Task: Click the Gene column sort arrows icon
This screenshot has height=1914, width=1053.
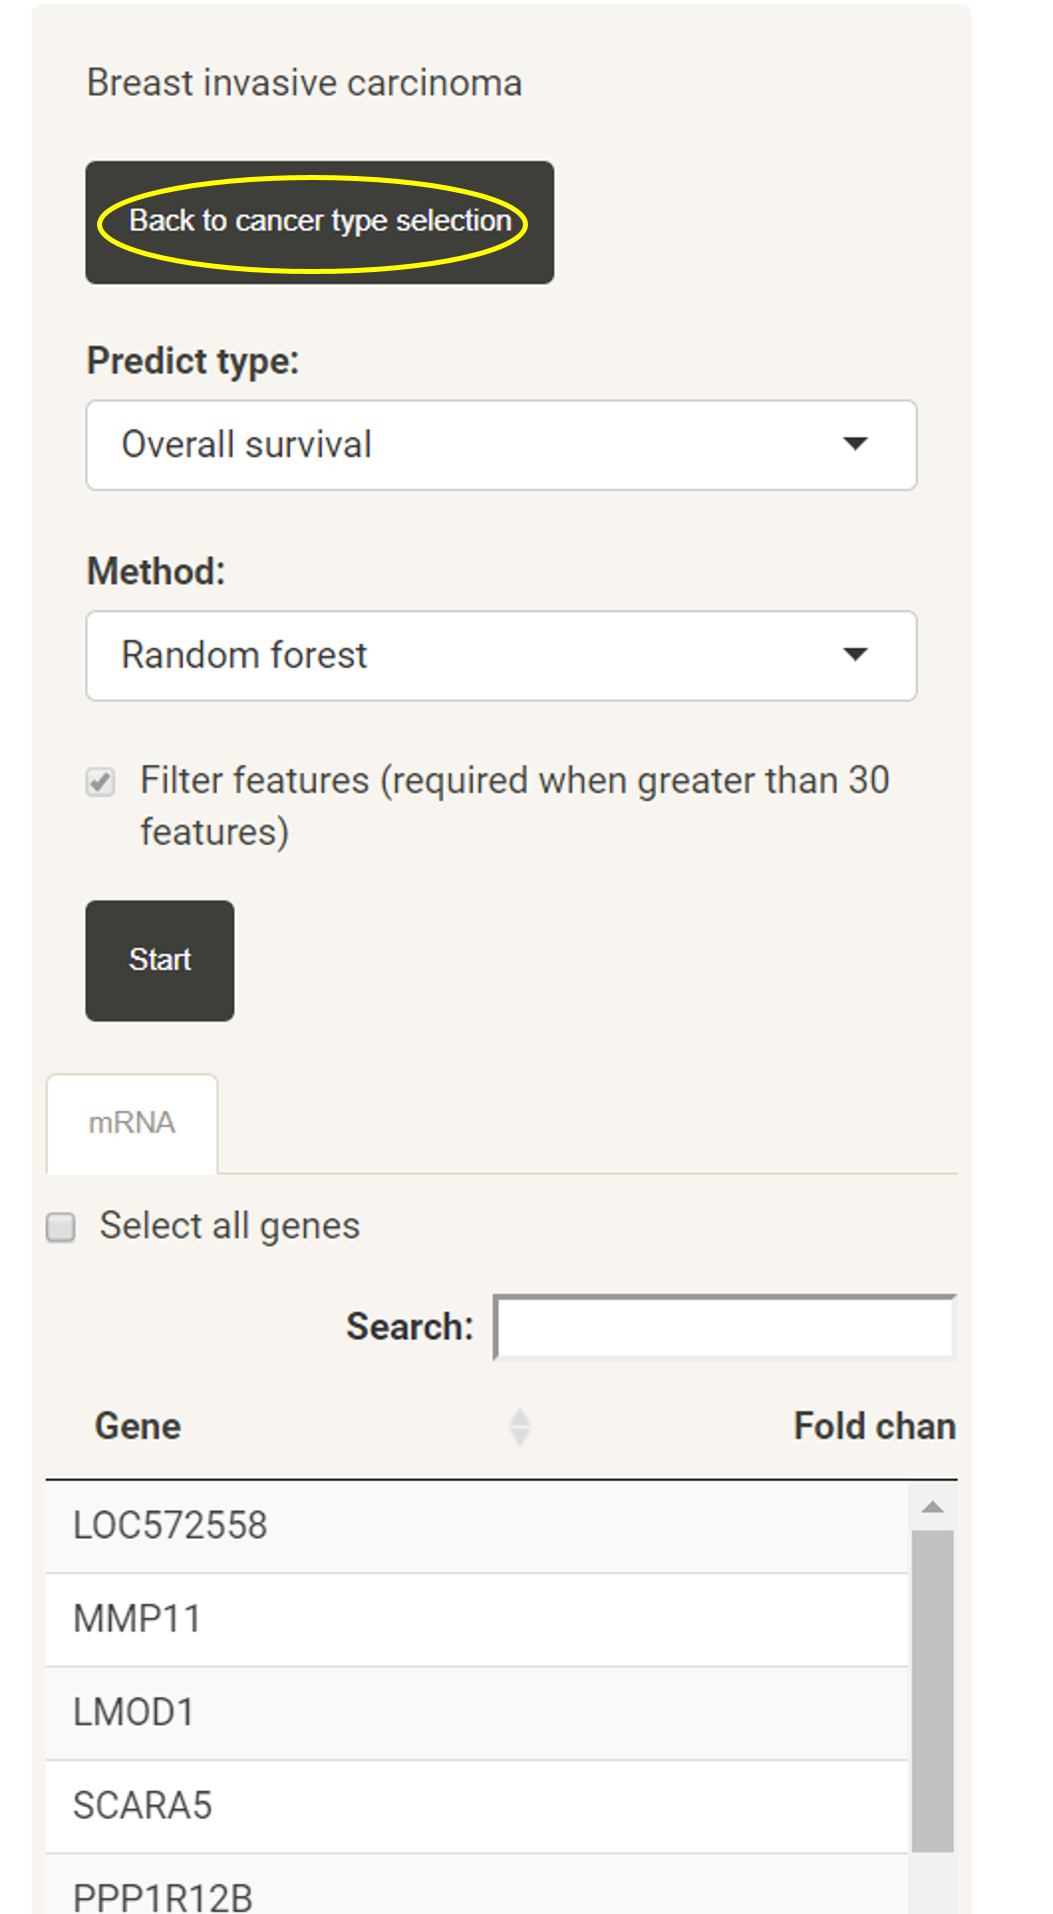Action: point(519,1426)
